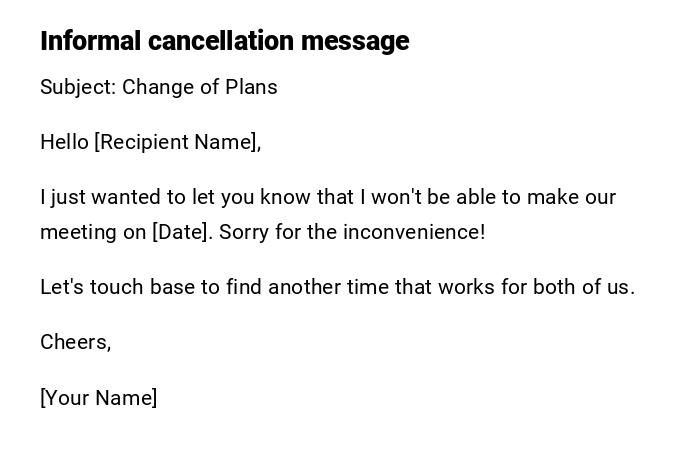
Task: Click the word "Subject:" in the subject line
Action: pyautogui.click(x=78, y=87)
